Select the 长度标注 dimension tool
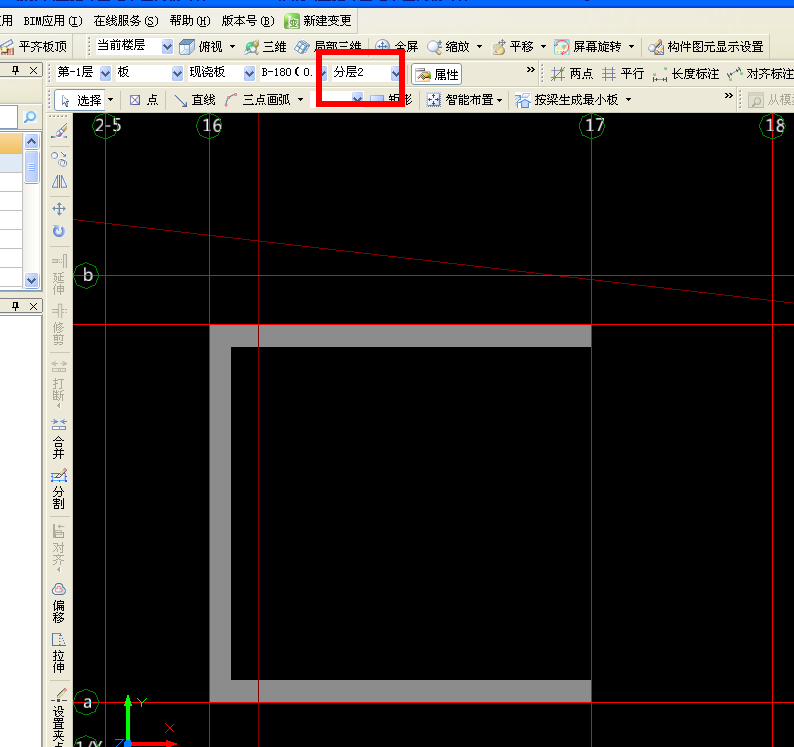 686,74
